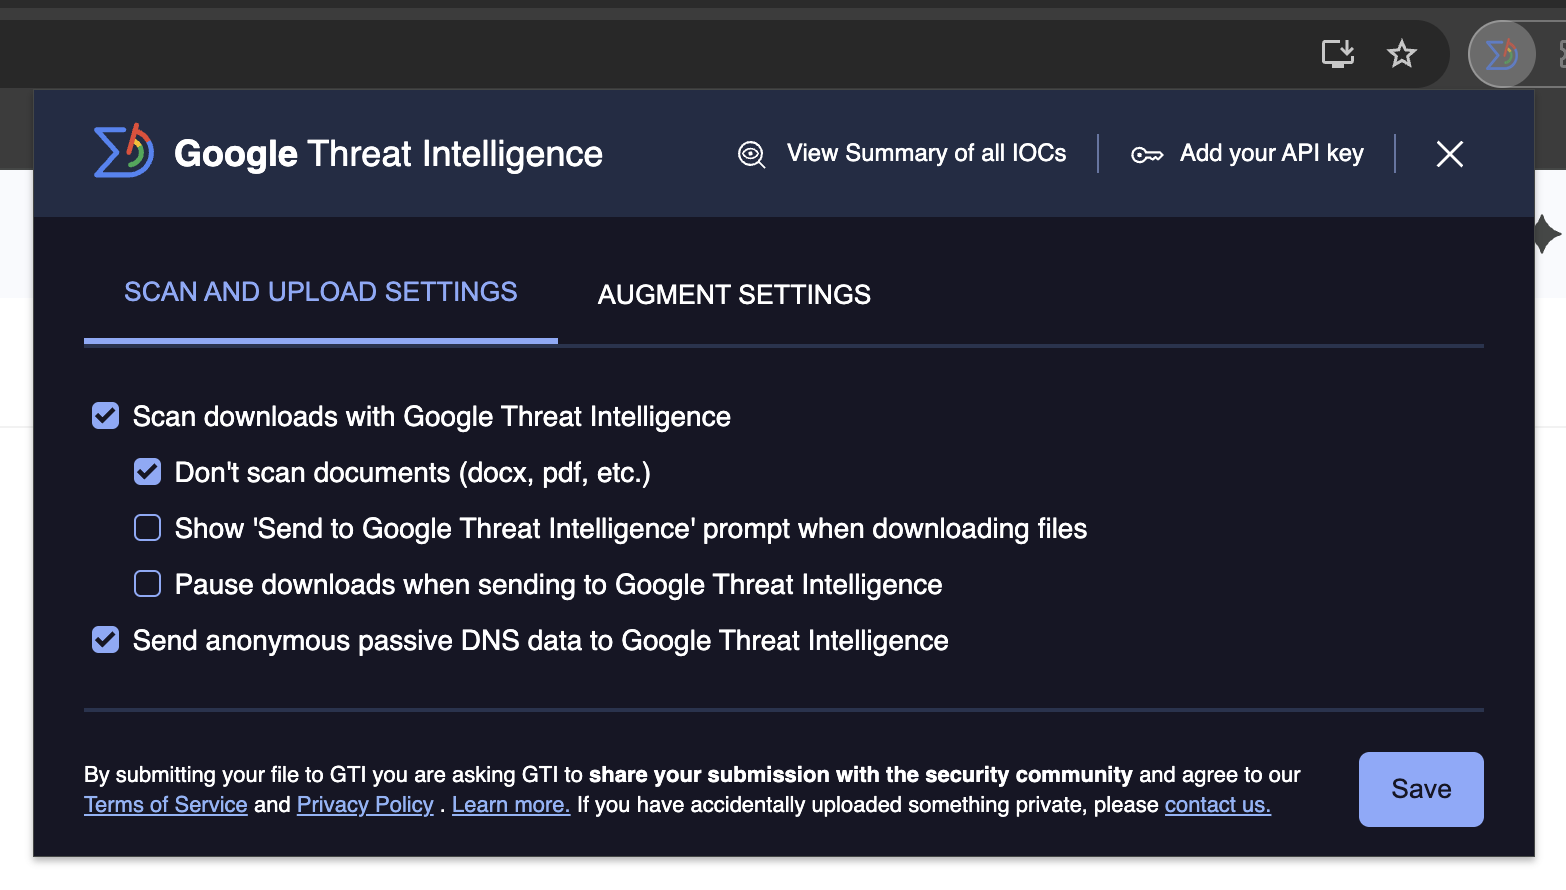The image size is (1566, 890).
Task: Click the 'Google Threat Intelligence' title text
Action: pyautogui.click(x=388, y=153)
